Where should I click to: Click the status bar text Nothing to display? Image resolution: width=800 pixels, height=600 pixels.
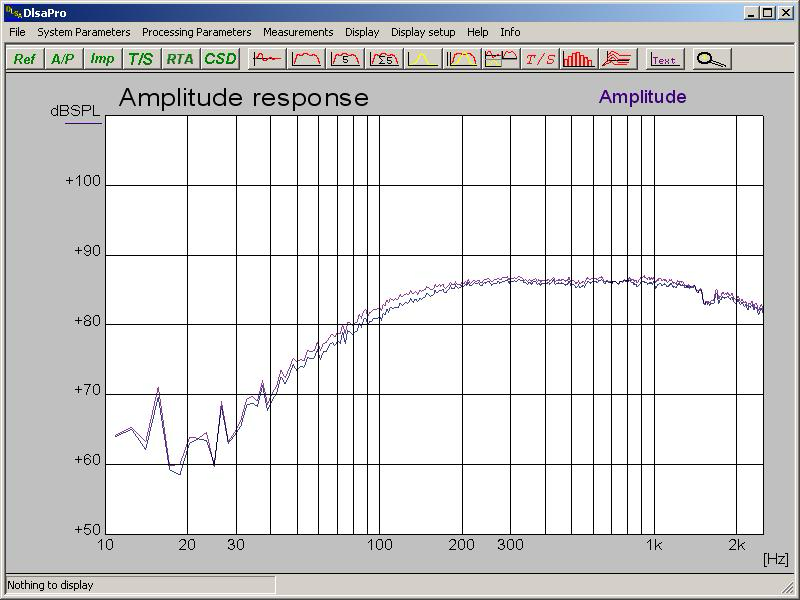50,585
